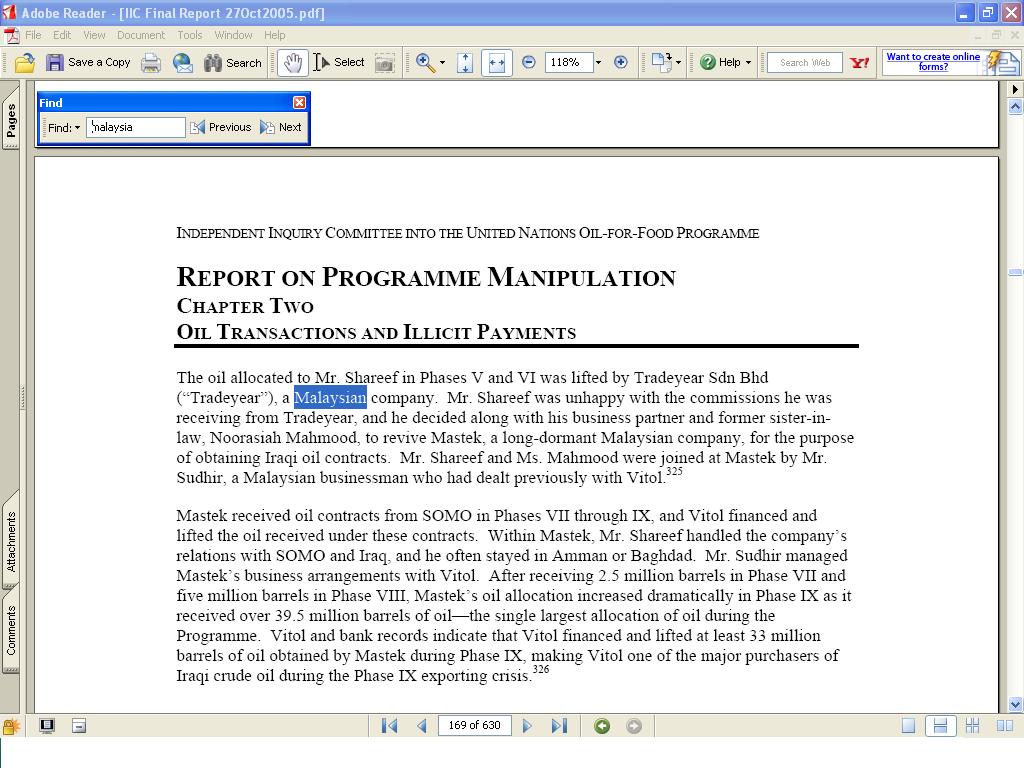Click the vertical scrollbar thumb

click(x=1015, y=272)
